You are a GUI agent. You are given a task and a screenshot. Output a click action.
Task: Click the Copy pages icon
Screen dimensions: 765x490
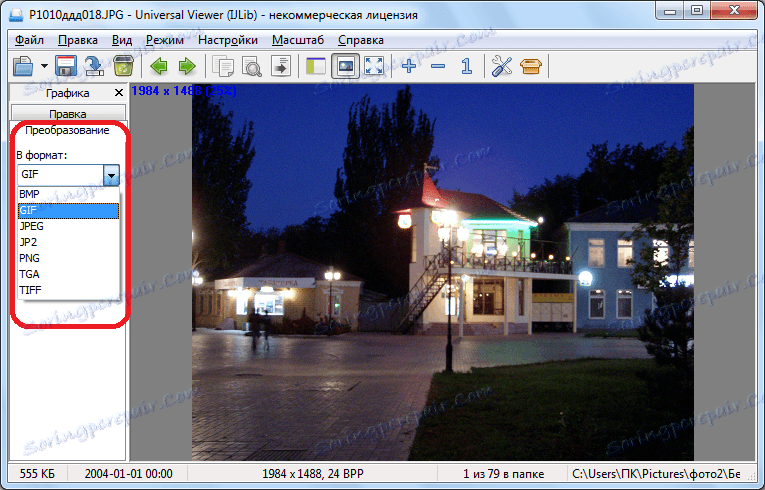click(x=223, y=66)
